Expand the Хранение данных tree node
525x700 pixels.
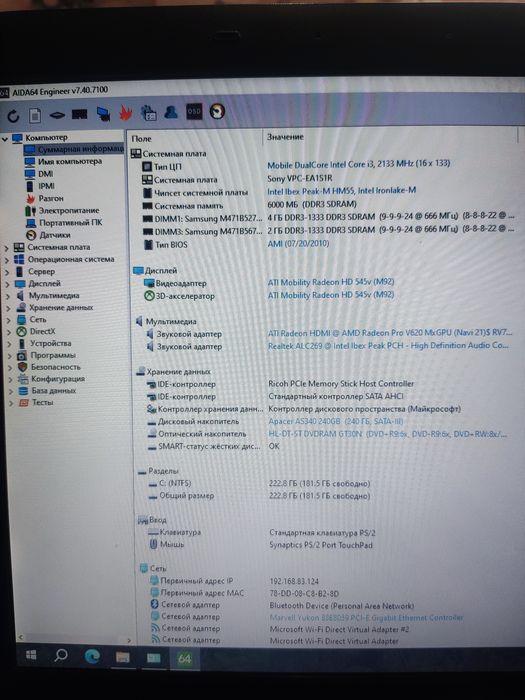(x=9, y=308)
